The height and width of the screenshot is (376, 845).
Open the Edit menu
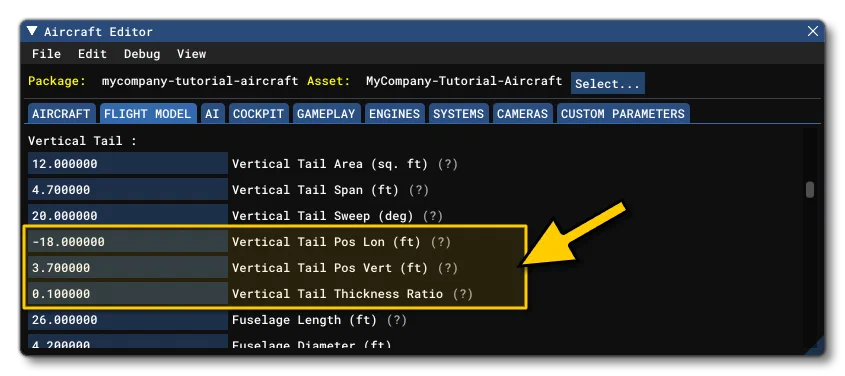click(92, 54)
